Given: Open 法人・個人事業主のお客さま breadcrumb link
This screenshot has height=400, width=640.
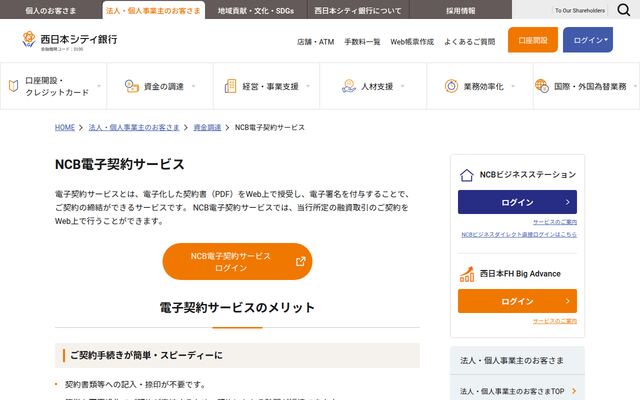Looking at the screenshot, I should tap(134, 128).
